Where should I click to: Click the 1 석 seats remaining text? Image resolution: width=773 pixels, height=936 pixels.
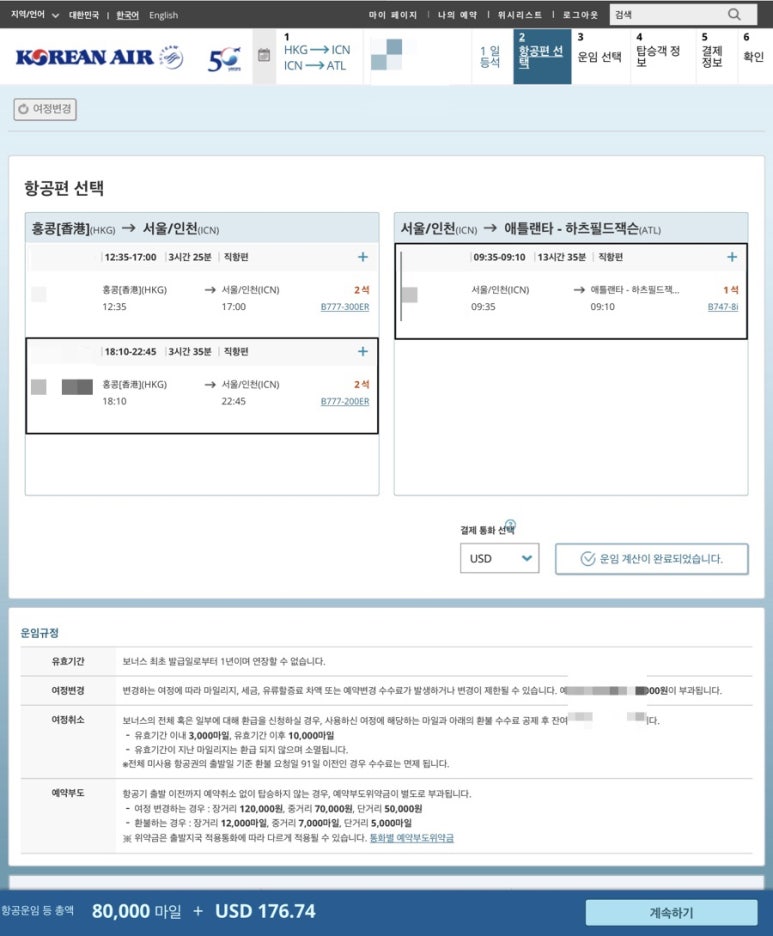tap(731, 290)
